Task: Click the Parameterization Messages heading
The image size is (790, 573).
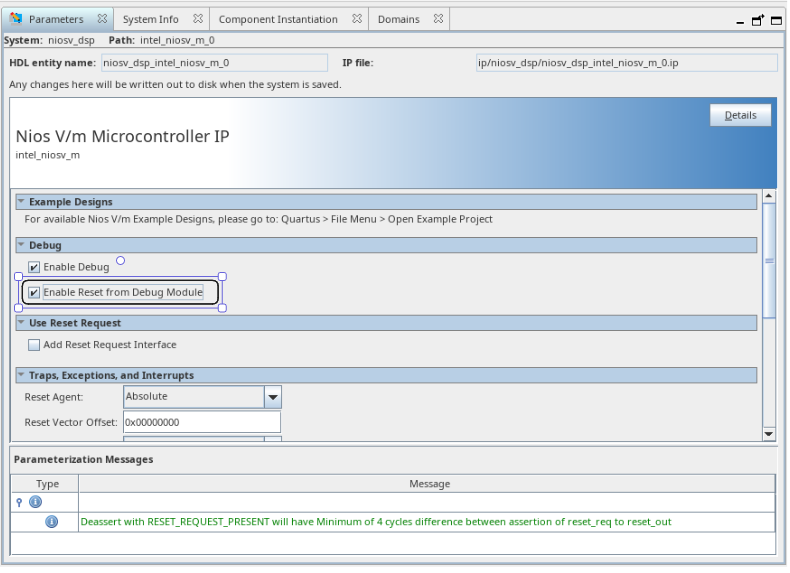Action: pos(84,461)
